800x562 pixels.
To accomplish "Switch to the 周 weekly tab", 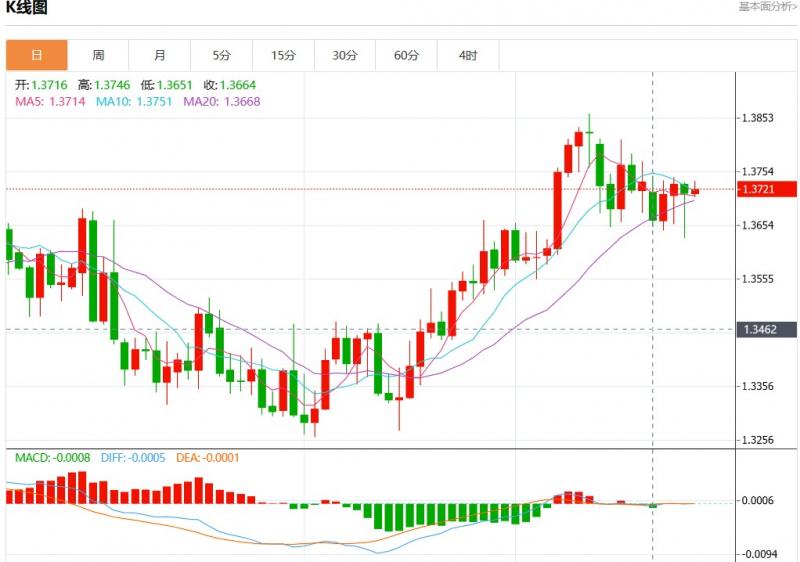I will coord(98,55).
